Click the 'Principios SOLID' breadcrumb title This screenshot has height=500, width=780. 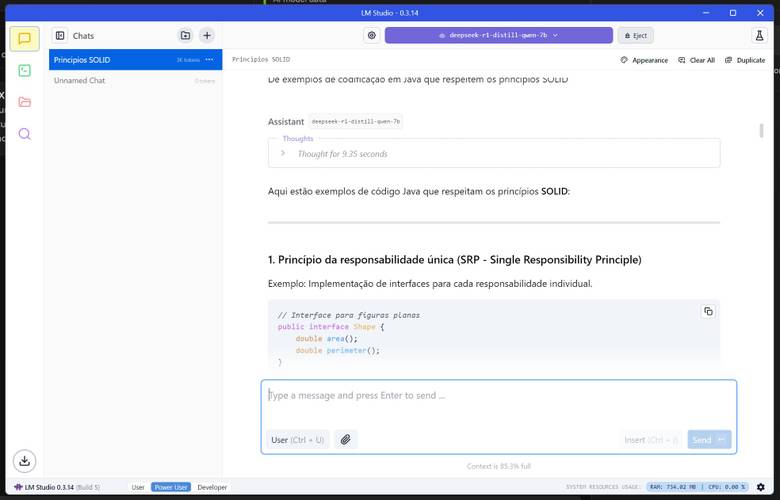261,59
